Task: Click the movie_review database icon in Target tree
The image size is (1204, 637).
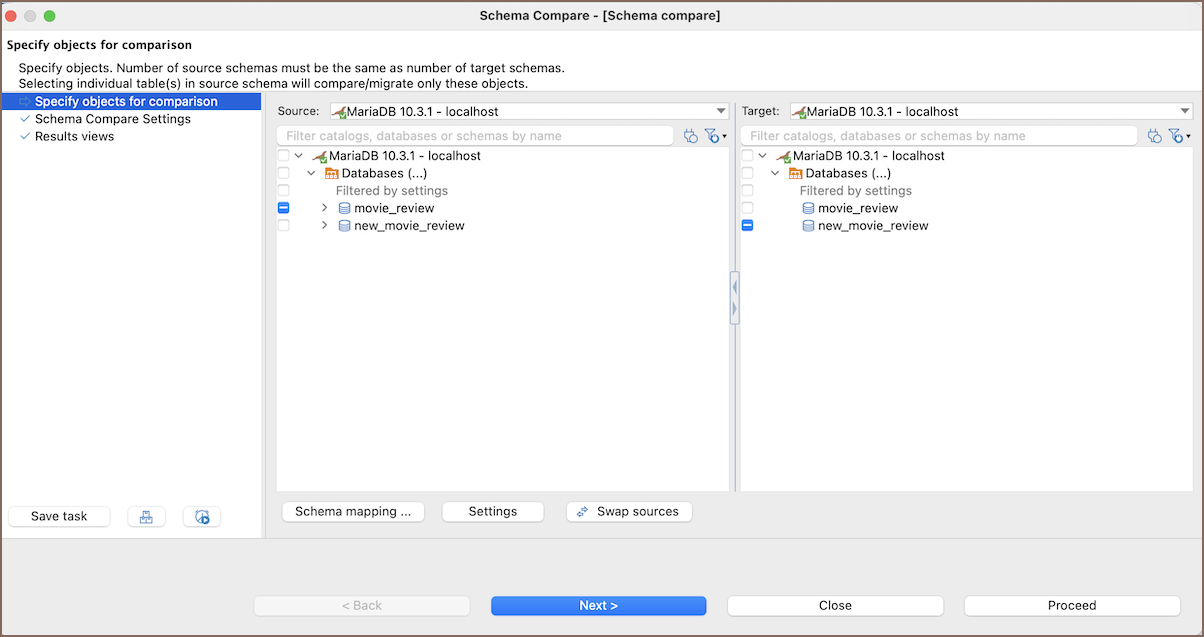Action: [x=808, y=208]
